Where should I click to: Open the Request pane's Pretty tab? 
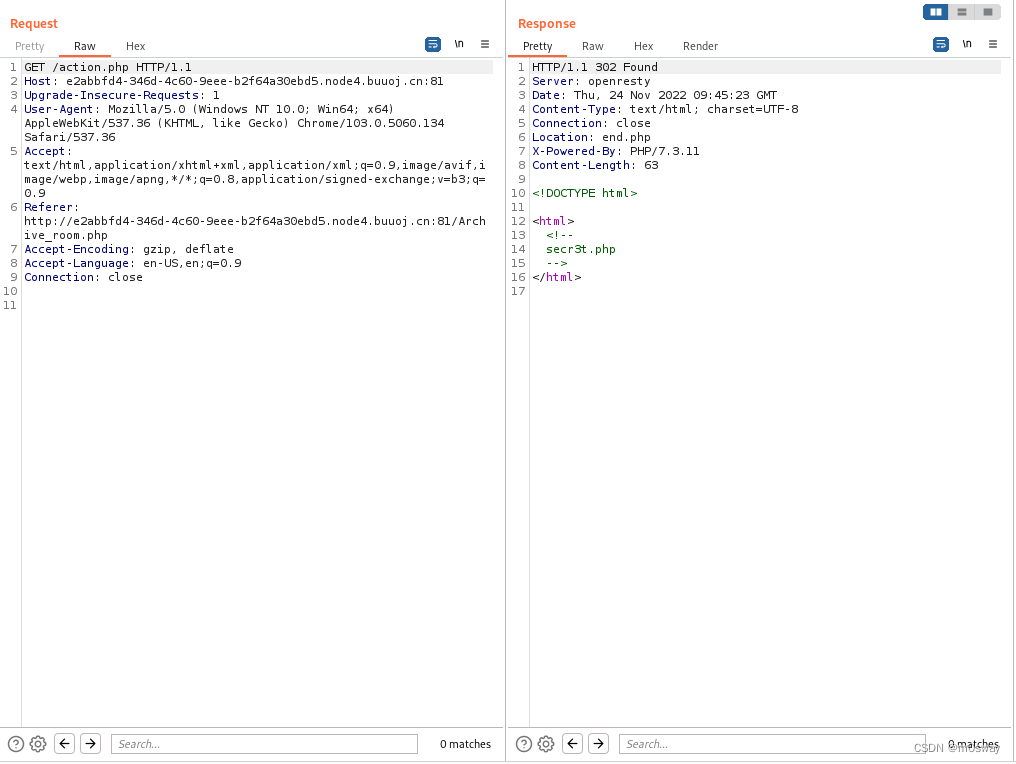[x=29, y=46]
